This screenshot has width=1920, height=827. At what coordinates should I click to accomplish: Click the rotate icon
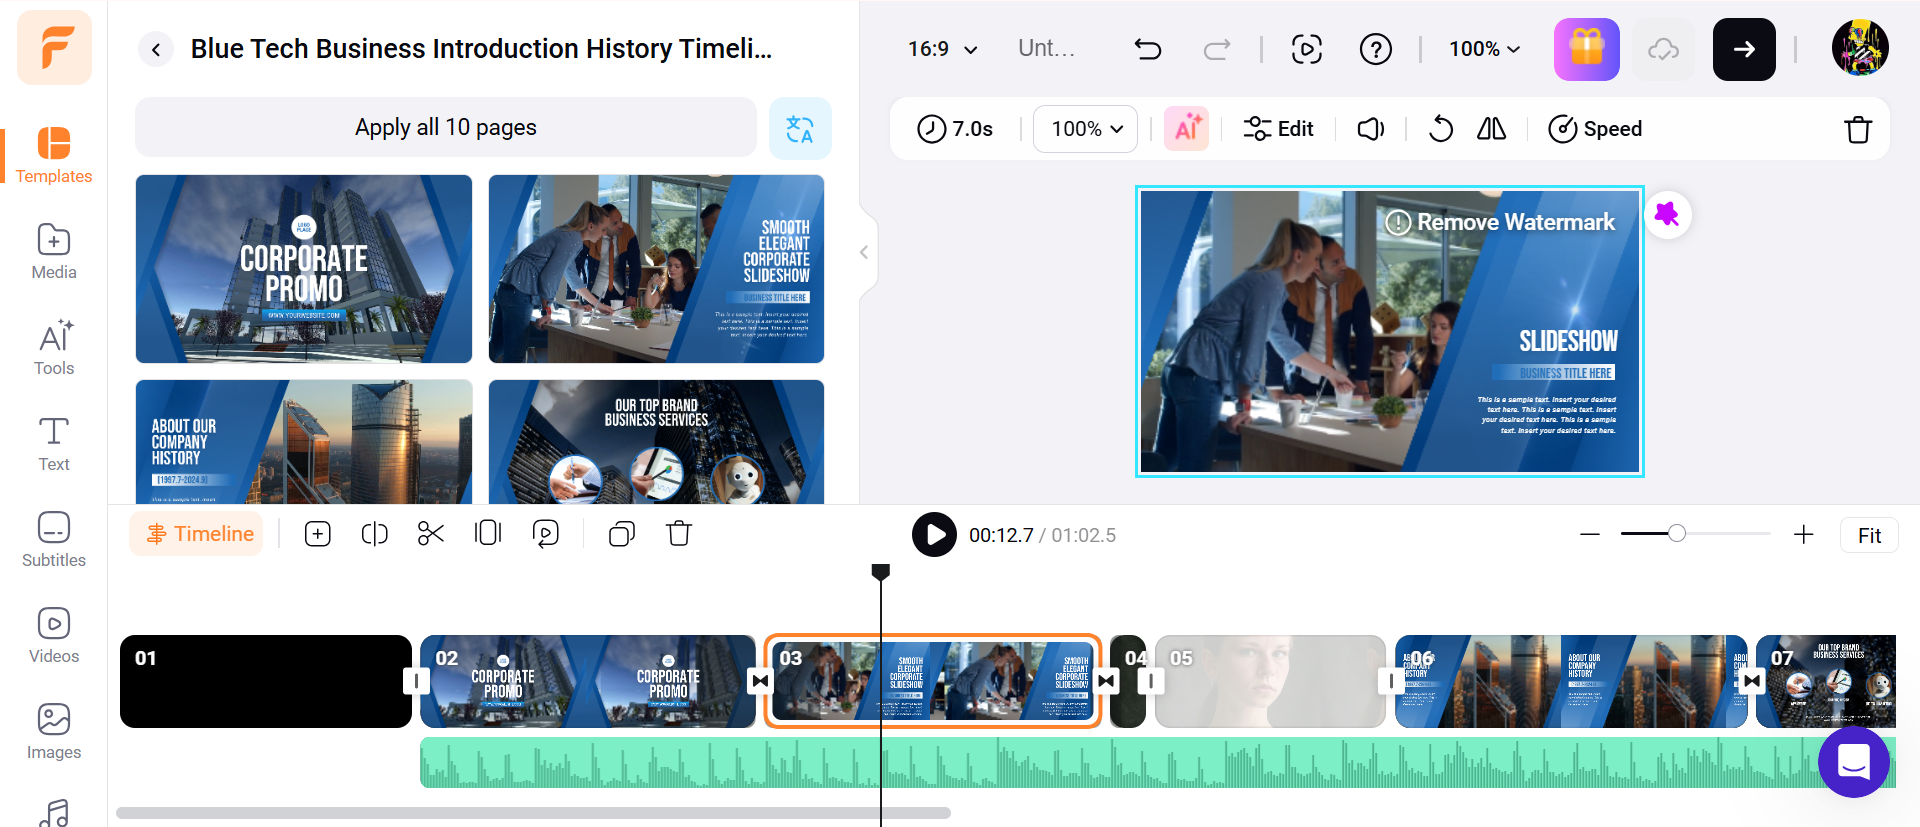coord(1441,129)
